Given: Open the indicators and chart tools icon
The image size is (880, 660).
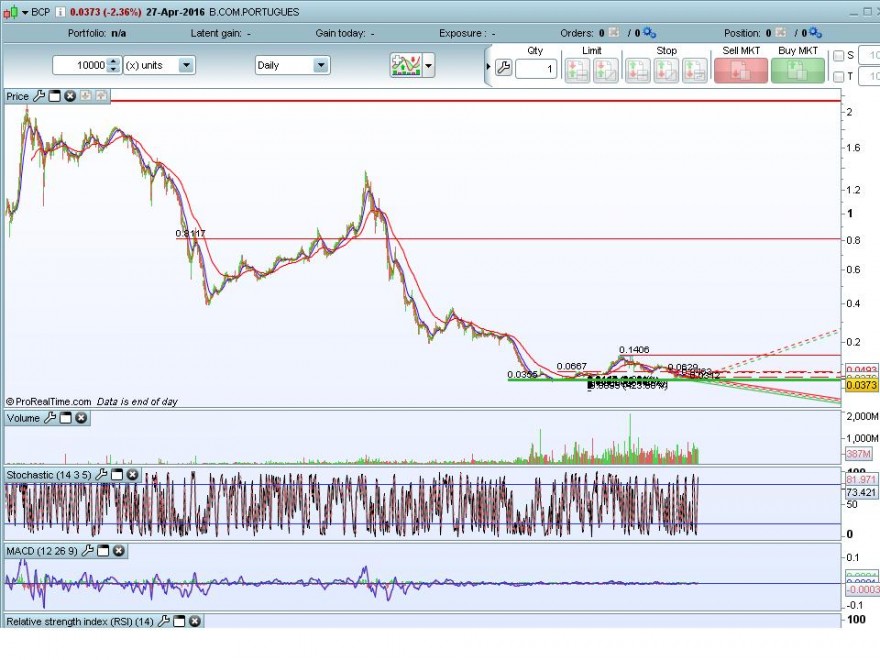Looking at the screenshot, I should [406, 66].
